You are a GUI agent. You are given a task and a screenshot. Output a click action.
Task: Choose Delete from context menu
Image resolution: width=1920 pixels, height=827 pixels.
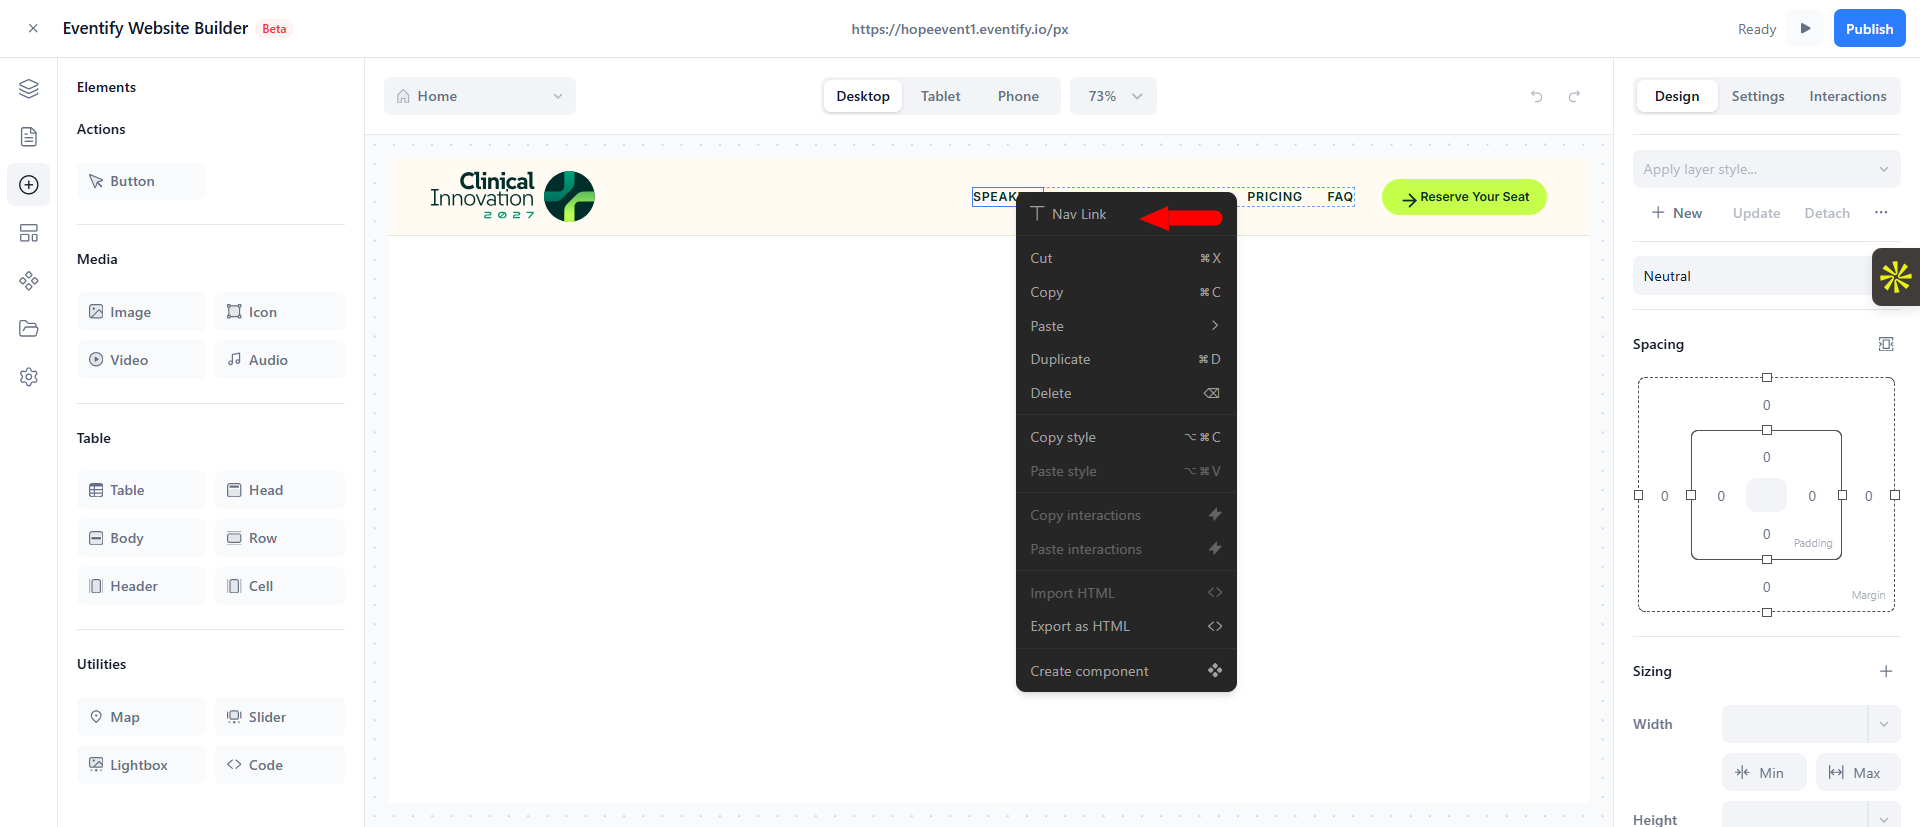[x=1126, y=393]
